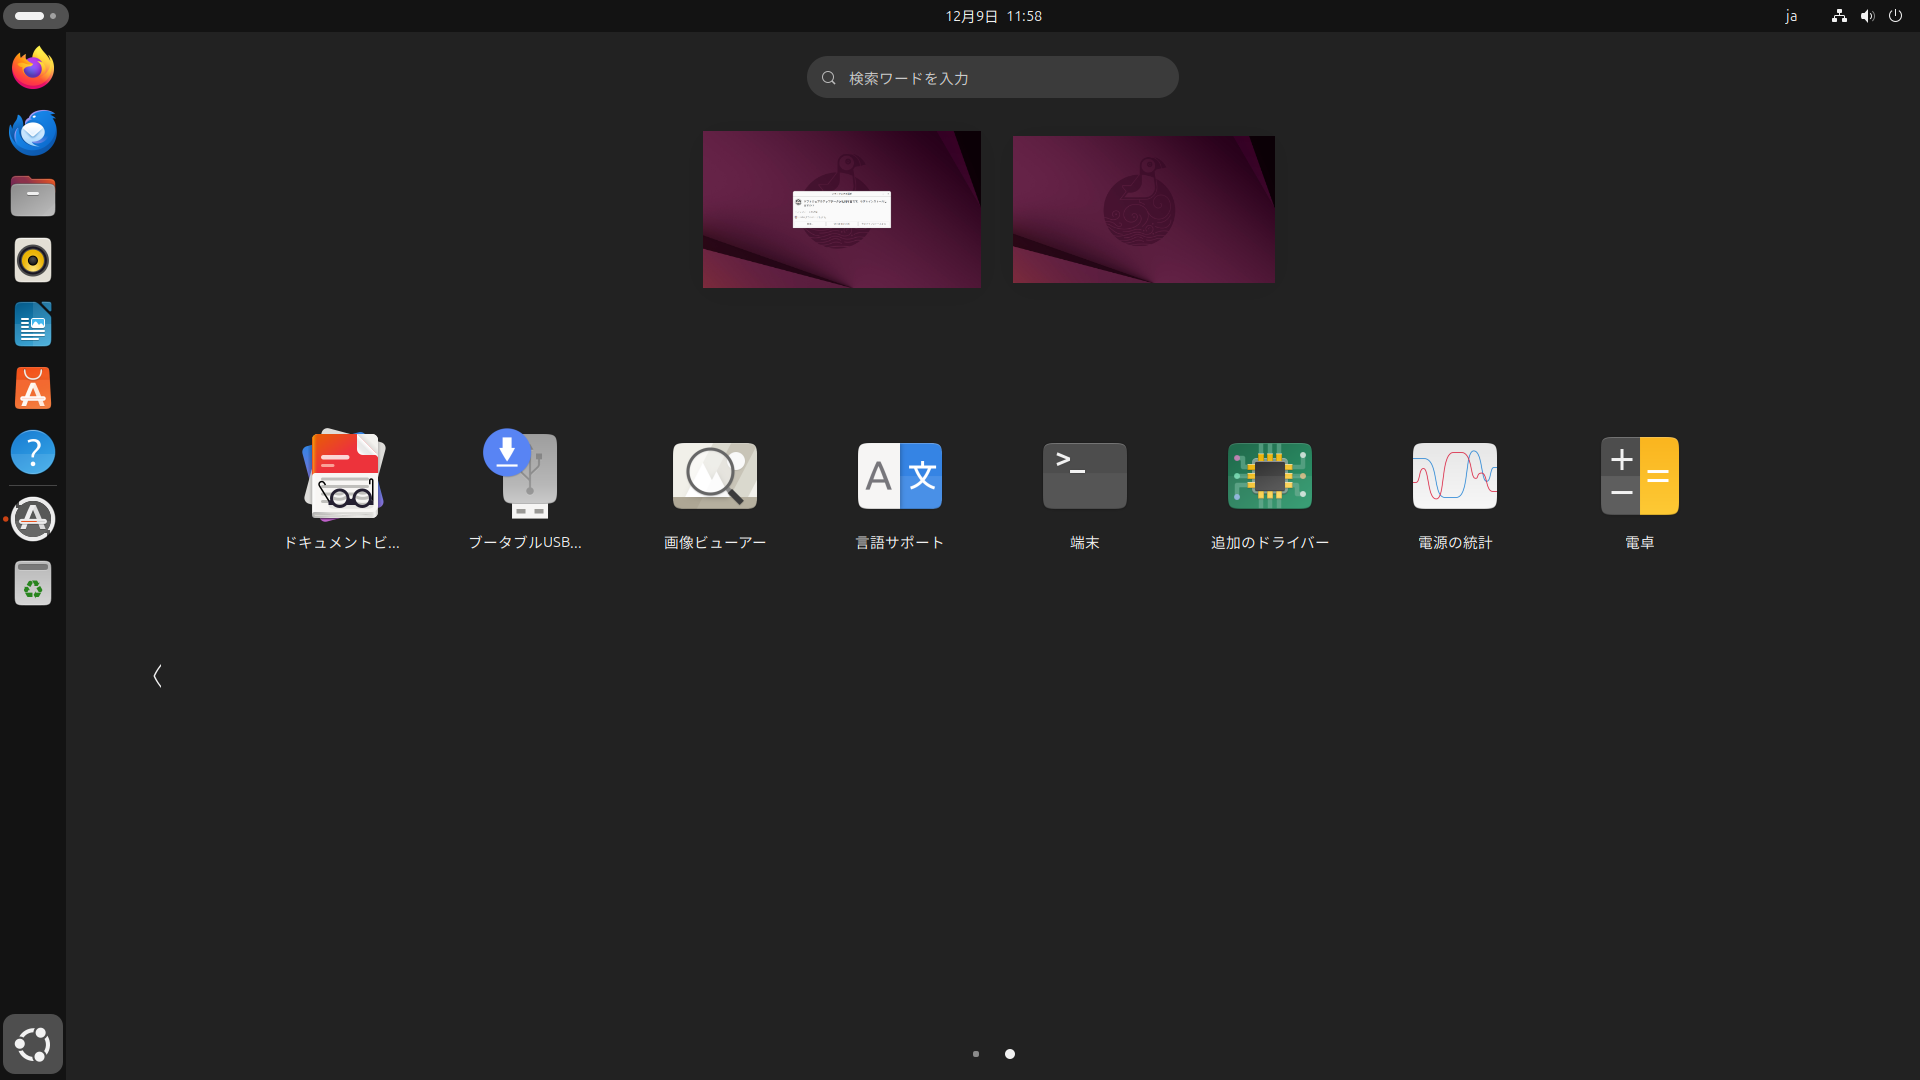
Task: Launch 電源の統計 power statistics
Action: [1454, 476]
